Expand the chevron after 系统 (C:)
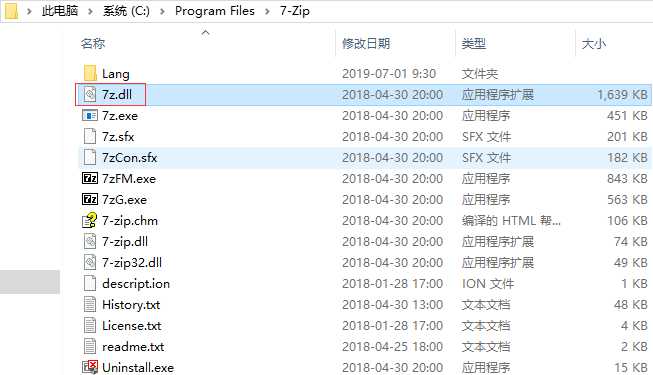This screenshot has height=375, width=653. click(162, 11)
